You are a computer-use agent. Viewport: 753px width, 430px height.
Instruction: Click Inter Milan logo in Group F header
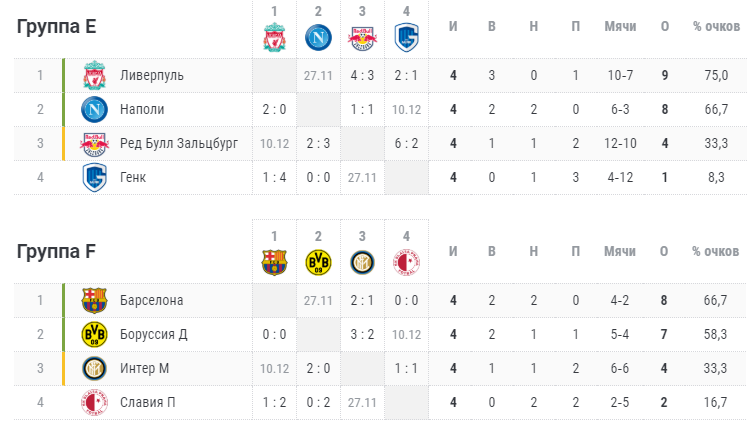pyautogui.click(x=362, y=263)
